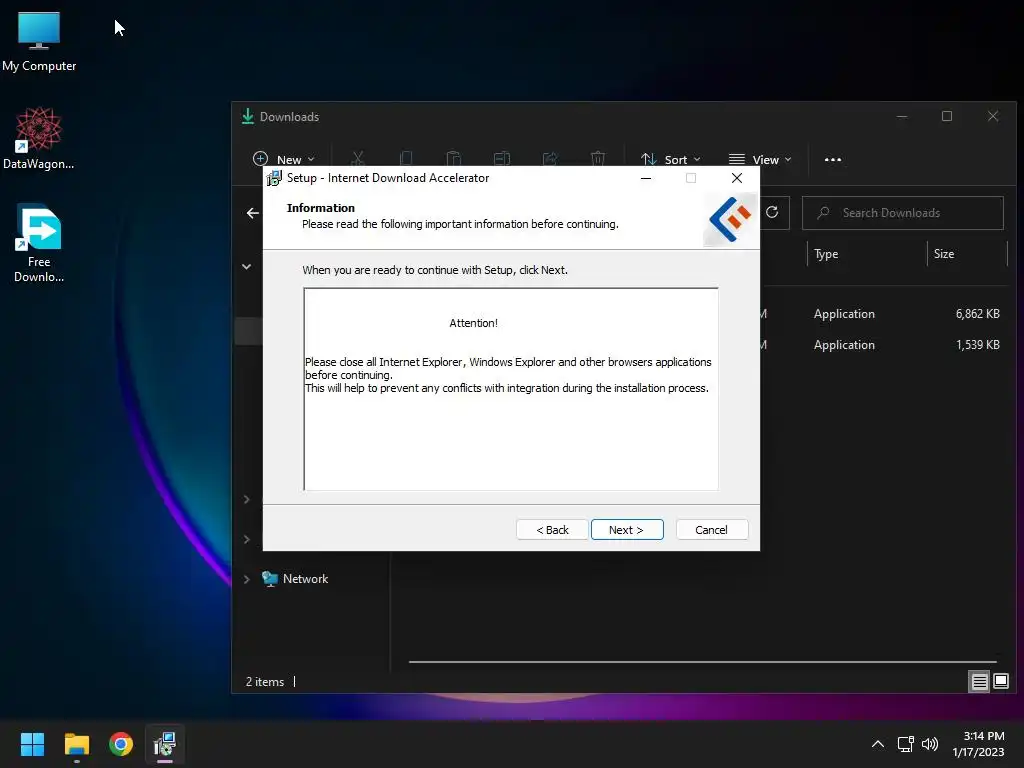Image resolution: width=1024 pixels, height=768 pixels.
Task: Open network status tray icon
Action: point(906,744)
